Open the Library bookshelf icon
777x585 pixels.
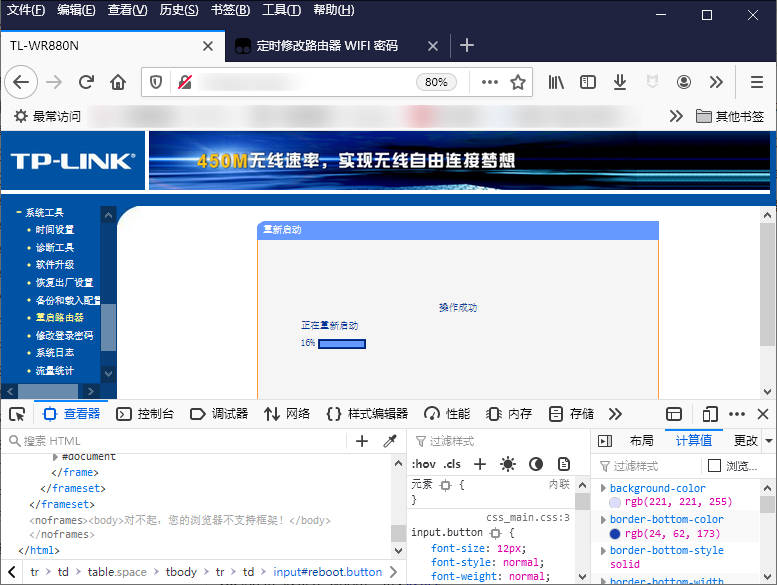coord(556,82)
